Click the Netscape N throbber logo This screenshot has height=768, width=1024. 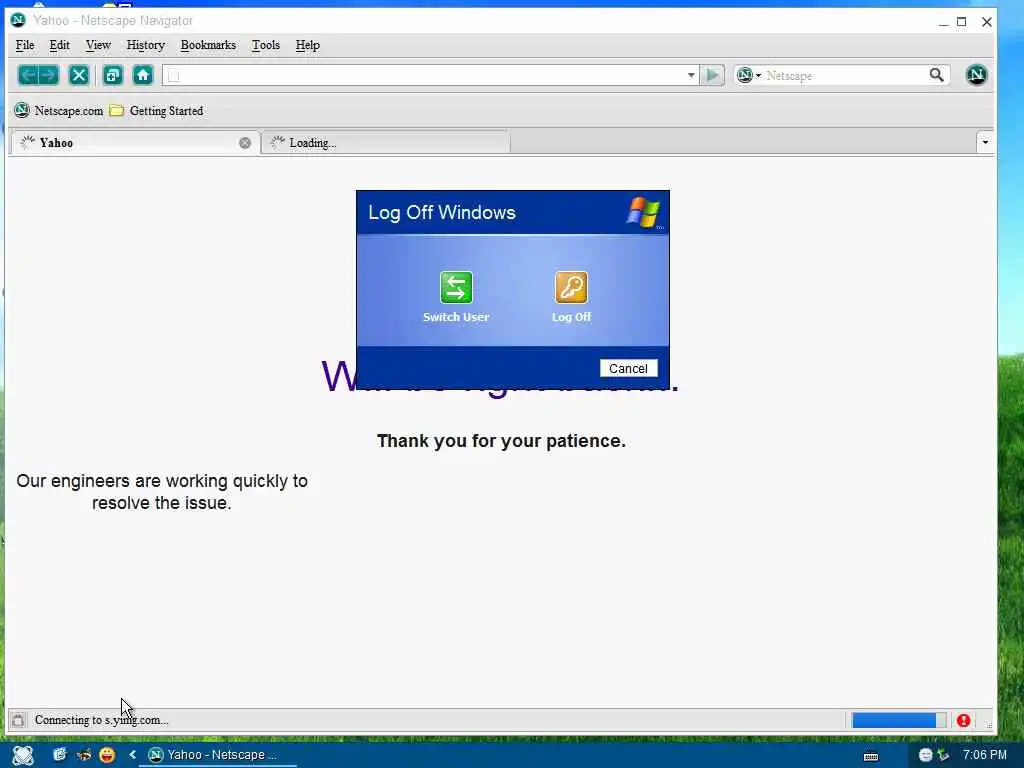coord(976,75)
